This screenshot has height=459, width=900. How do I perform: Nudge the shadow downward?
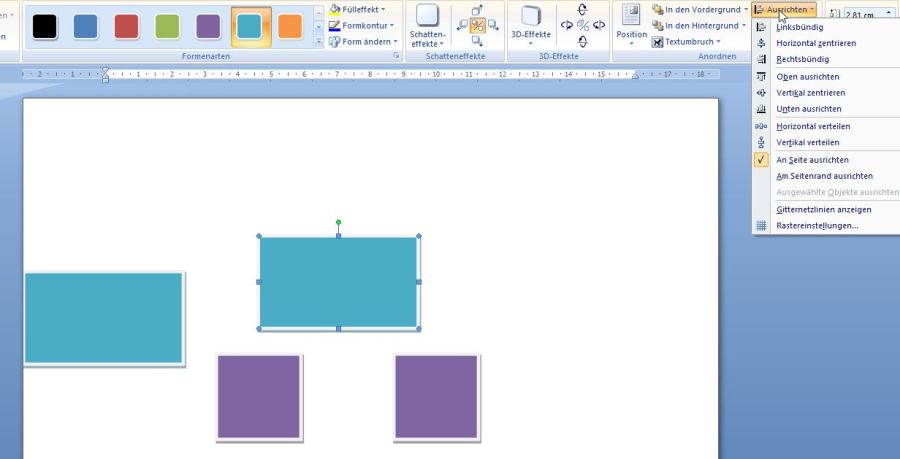point(478,40)
